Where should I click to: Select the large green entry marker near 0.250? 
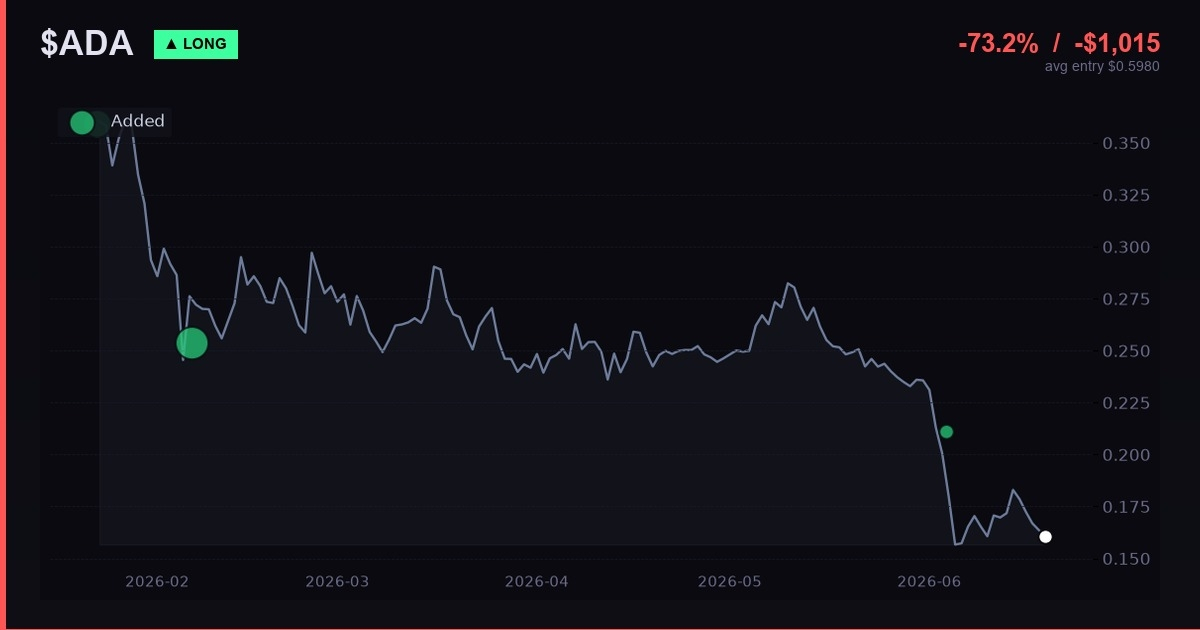tap(192, 343)
